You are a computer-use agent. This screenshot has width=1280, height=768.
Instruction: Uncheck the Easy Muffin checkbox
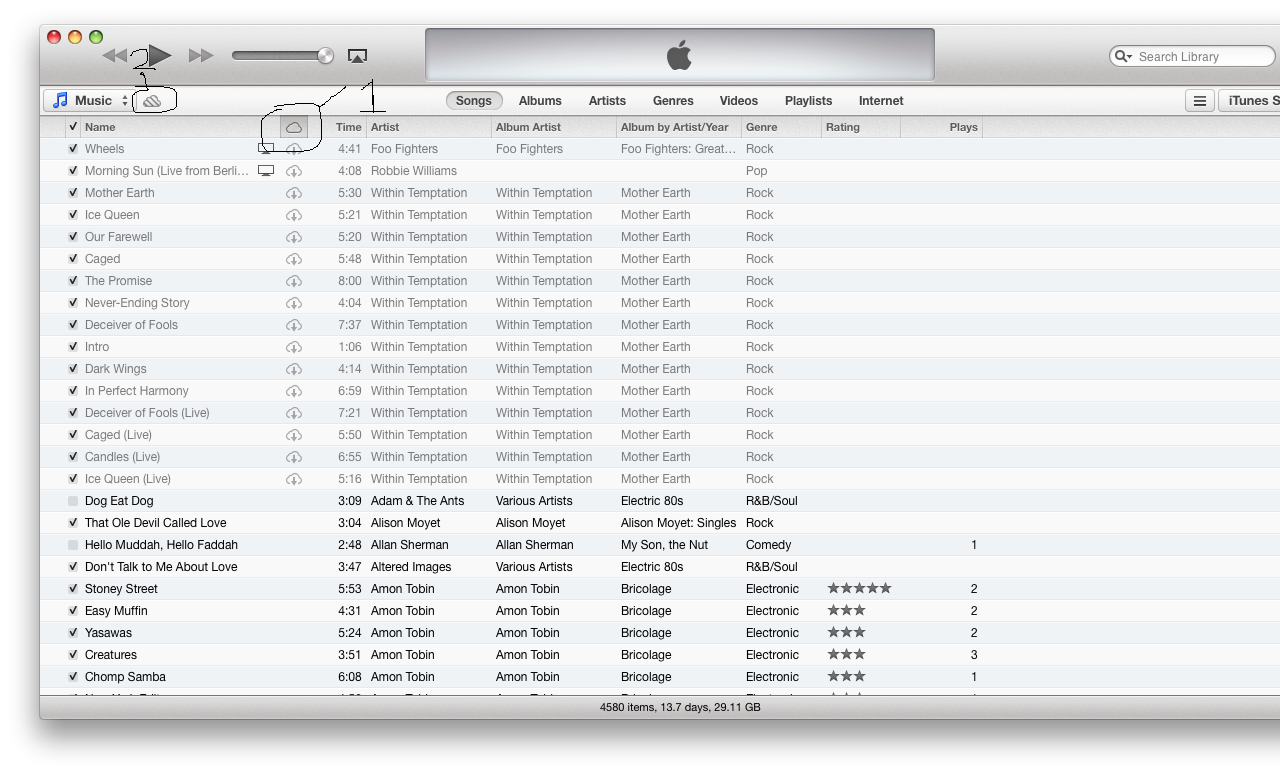coord(73,611)
